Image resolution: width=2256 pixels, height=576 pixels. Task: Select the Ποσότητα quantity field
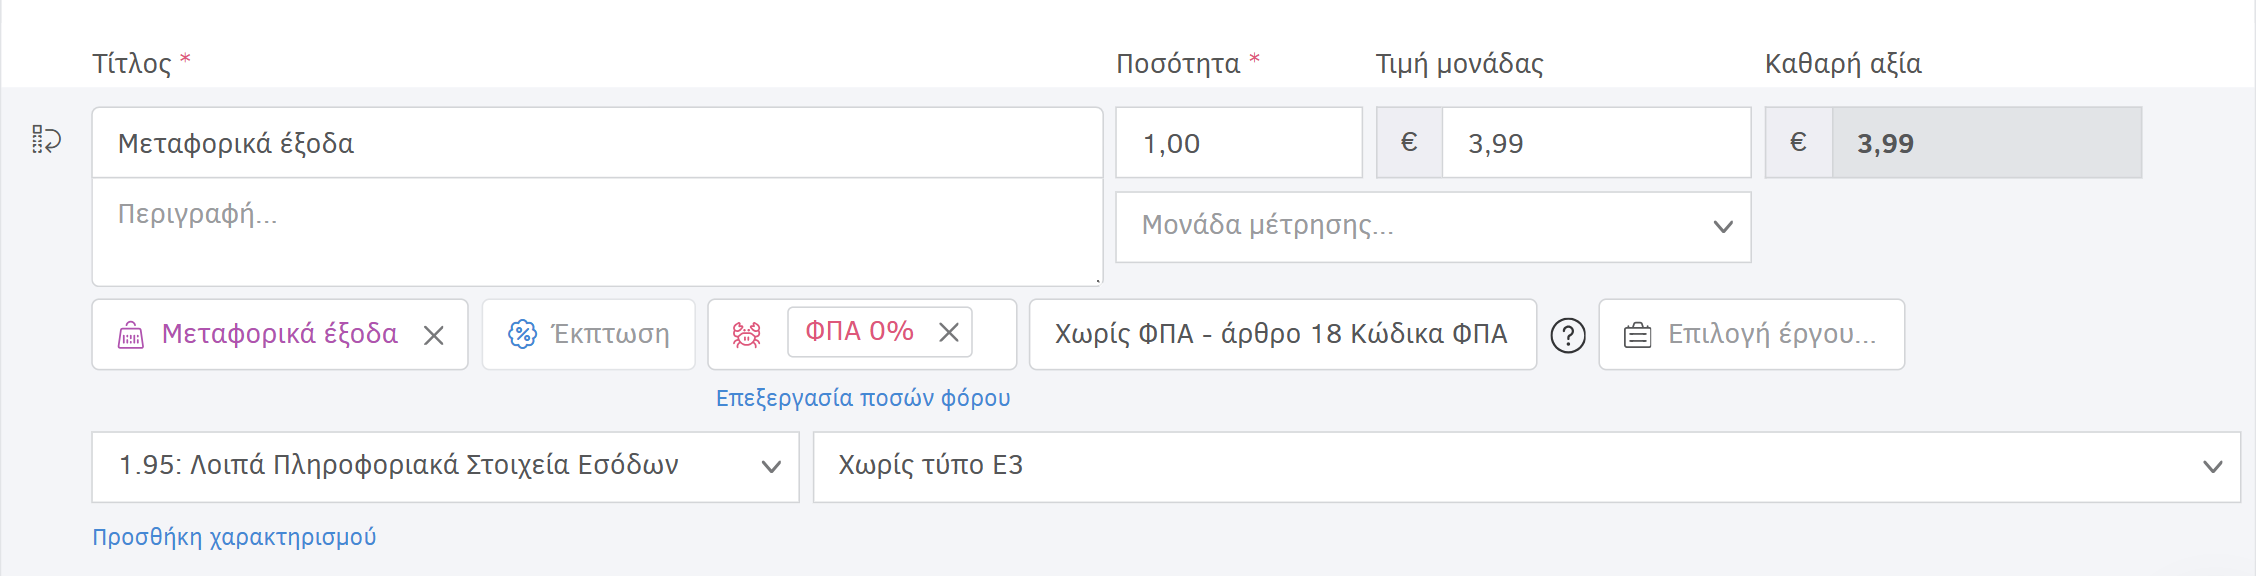click(x=1238, y=142)
